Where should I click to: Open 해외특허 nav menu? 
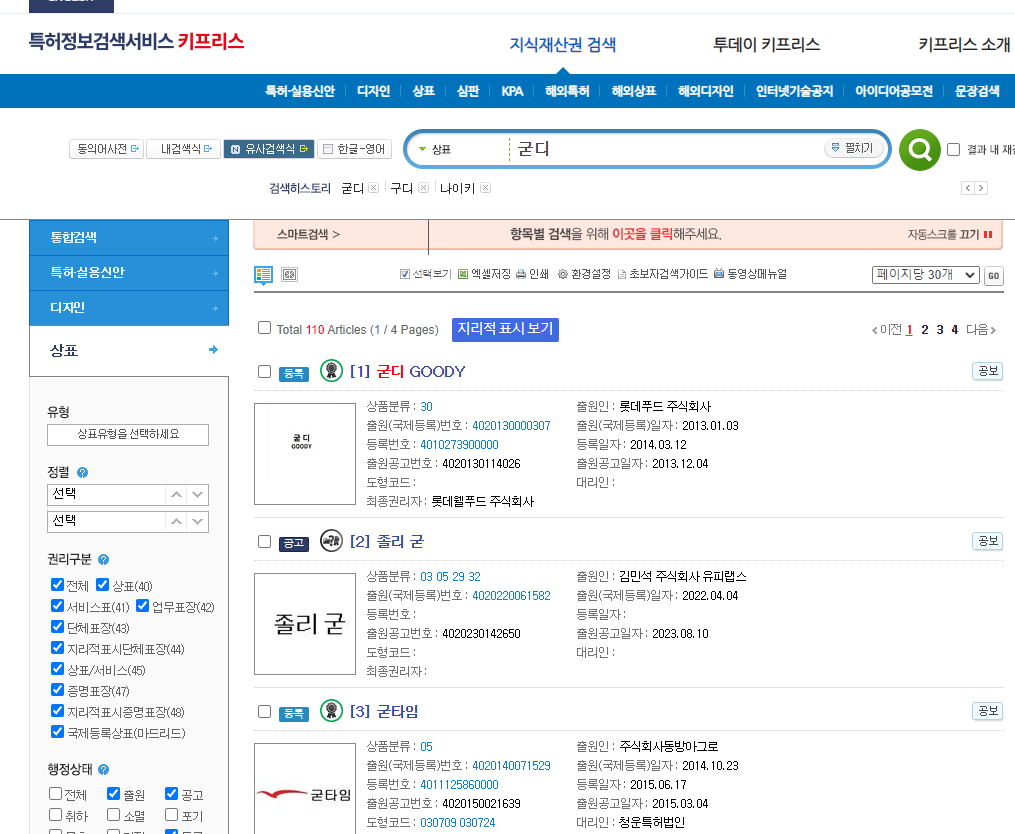[x=567, y=91]
